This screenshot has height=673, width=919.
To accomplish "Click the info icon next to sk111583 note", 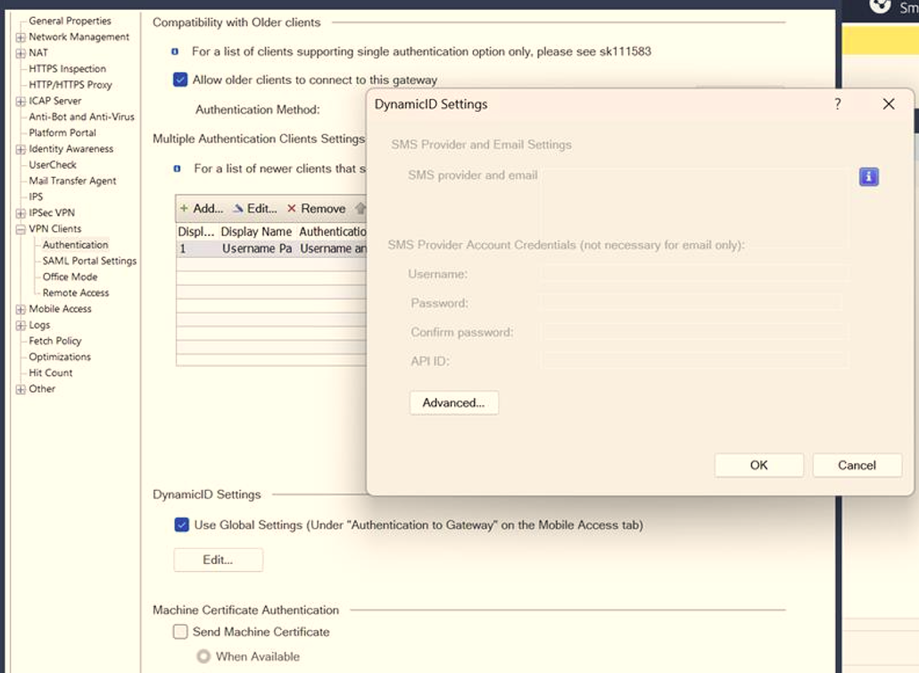I will point(175,52).
